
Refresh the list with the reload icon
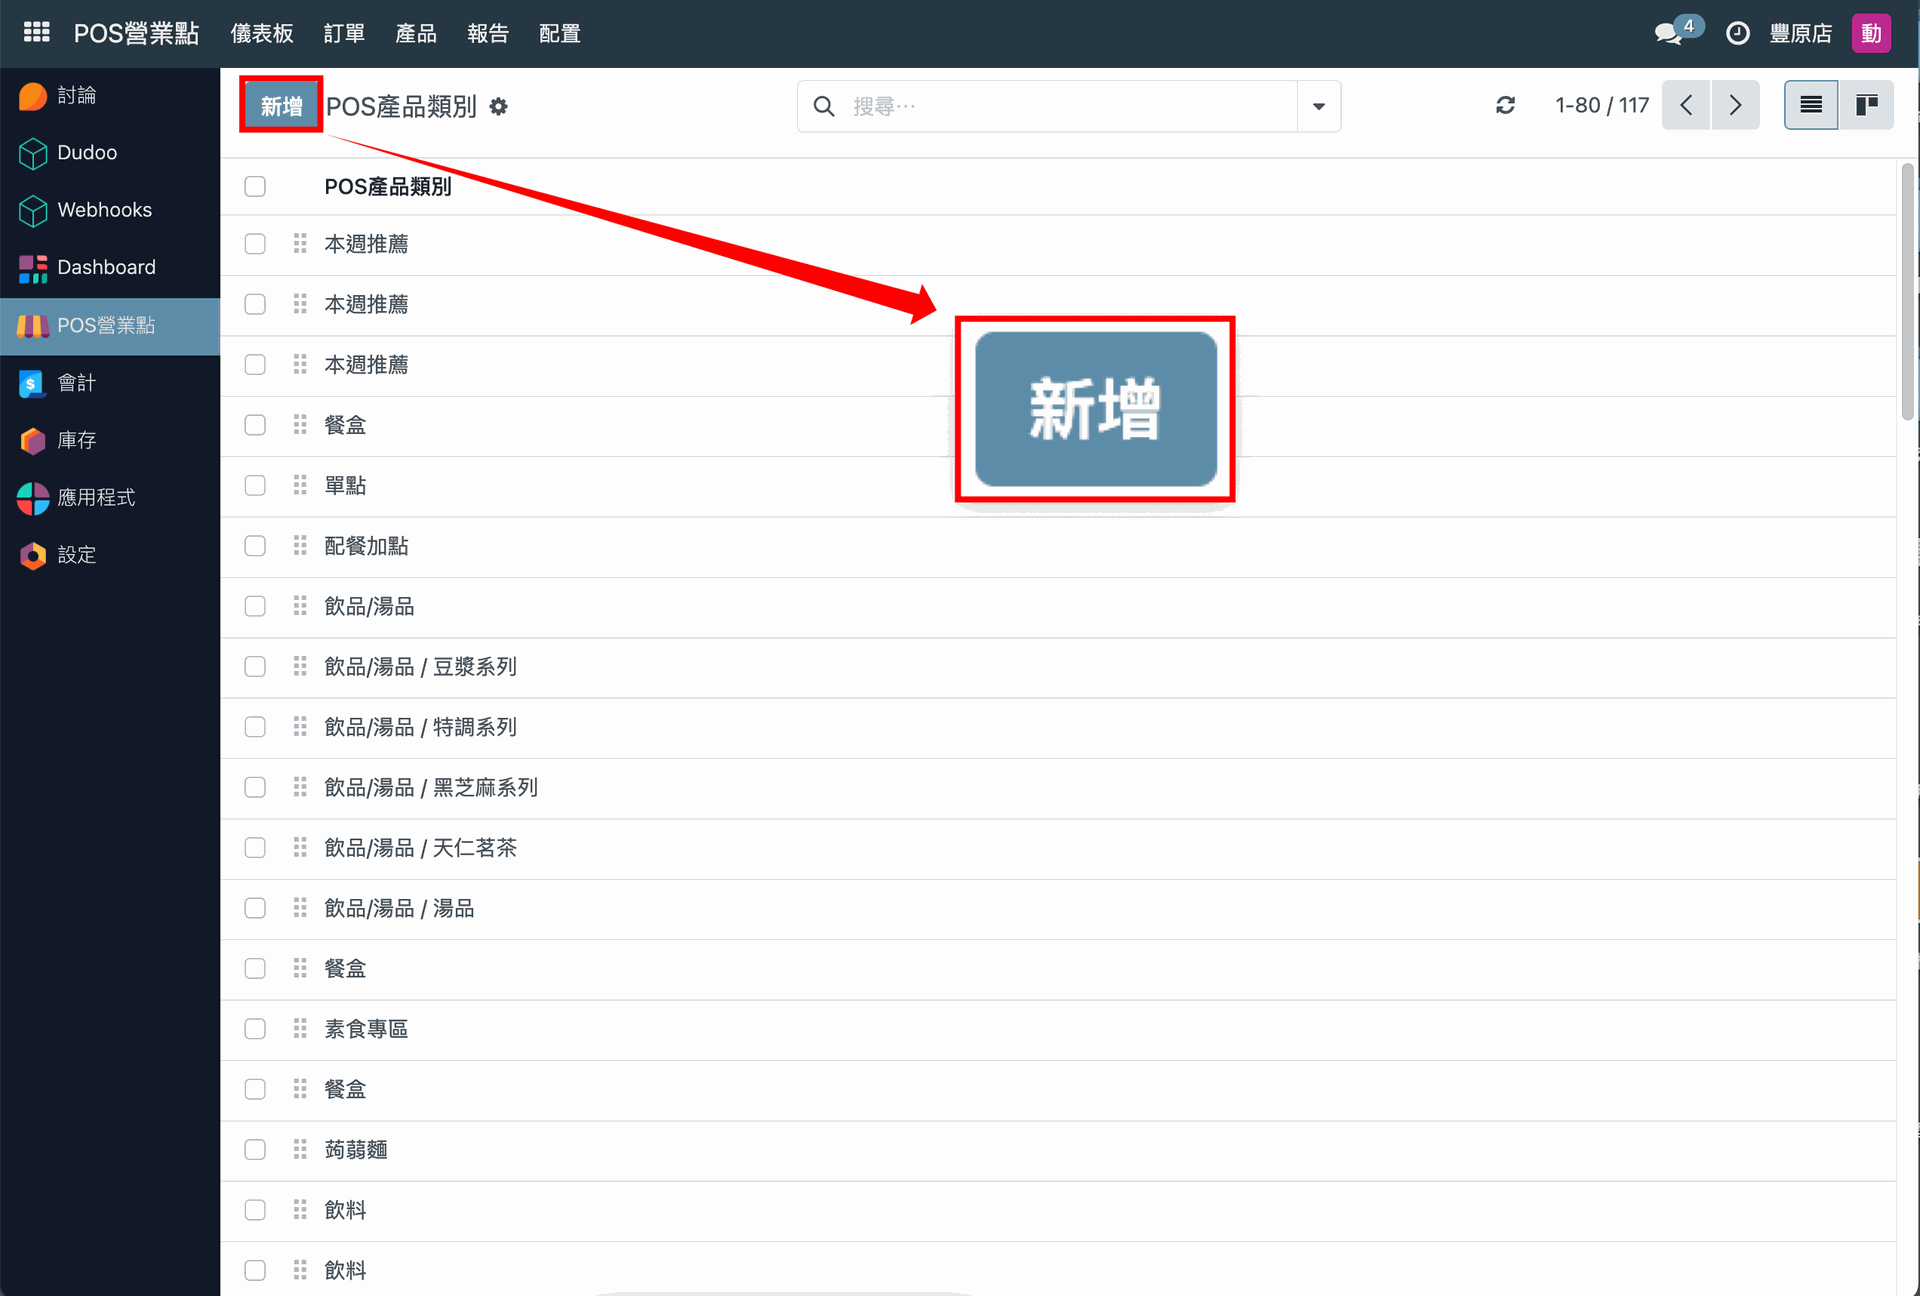click(1505, 105)
